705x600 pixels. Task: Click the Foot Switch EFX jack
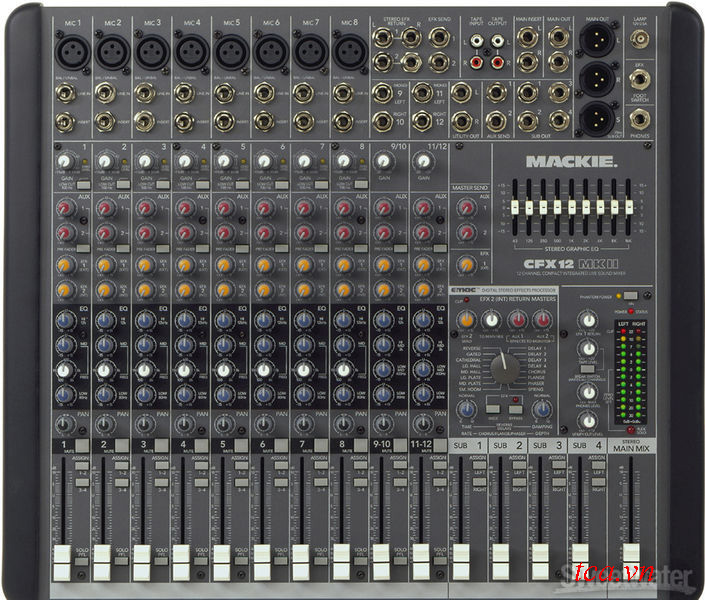(639, 81)
